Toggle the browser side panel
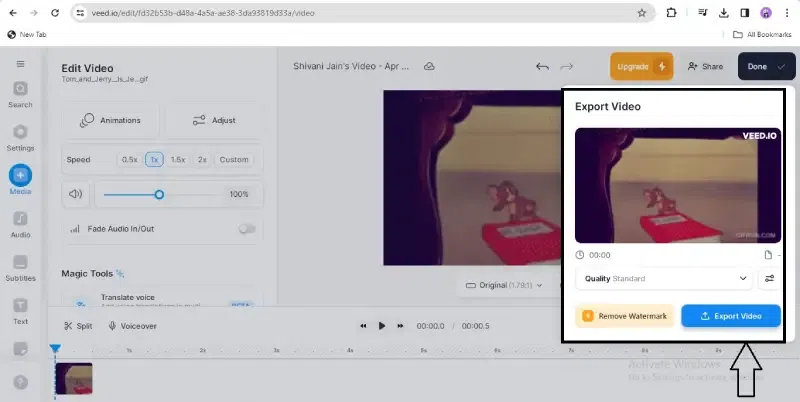 click(745, 13)
